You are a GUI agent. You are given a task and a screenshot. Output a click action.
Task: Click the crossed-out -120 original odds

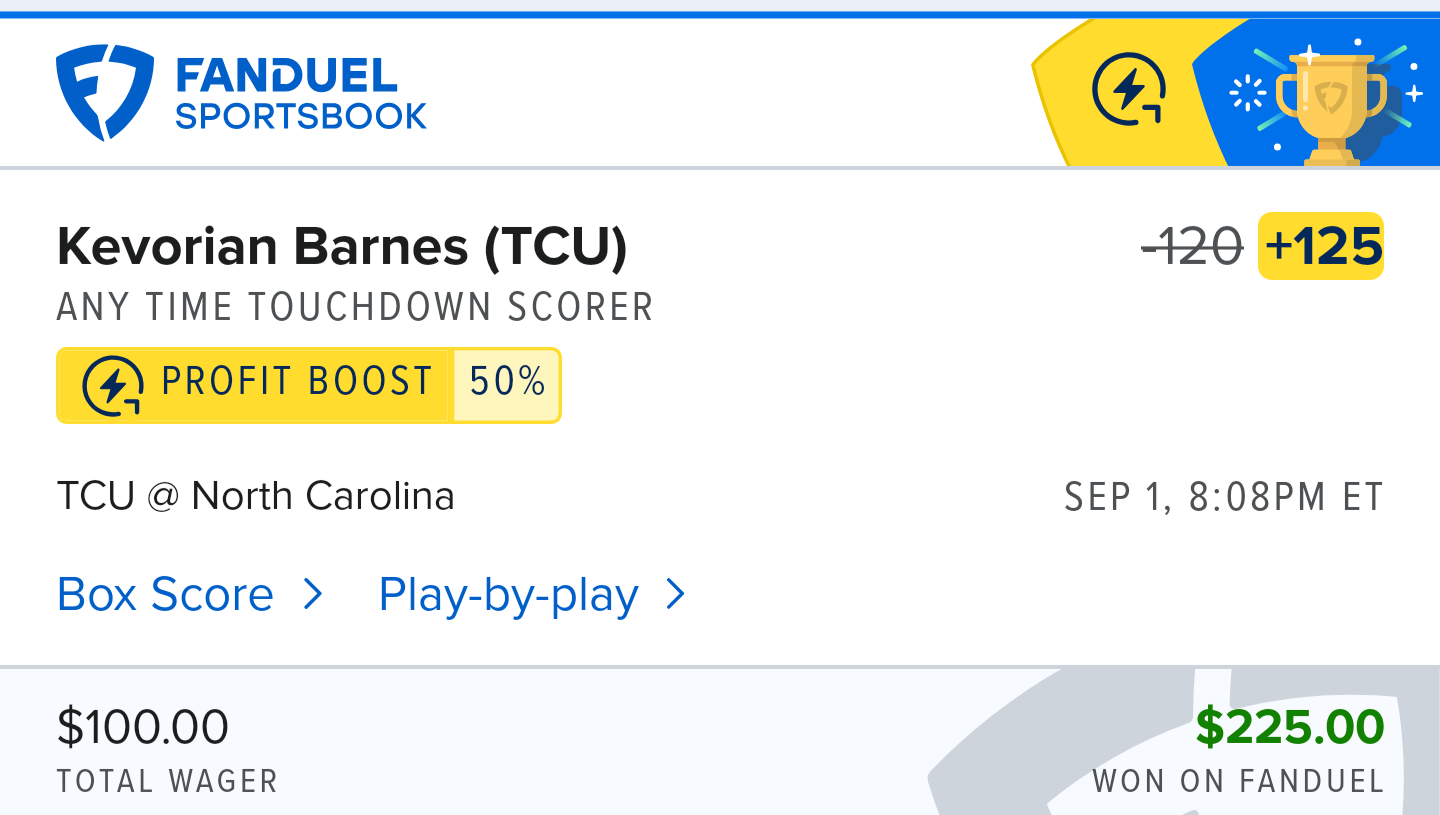(x=1193, y=246)
